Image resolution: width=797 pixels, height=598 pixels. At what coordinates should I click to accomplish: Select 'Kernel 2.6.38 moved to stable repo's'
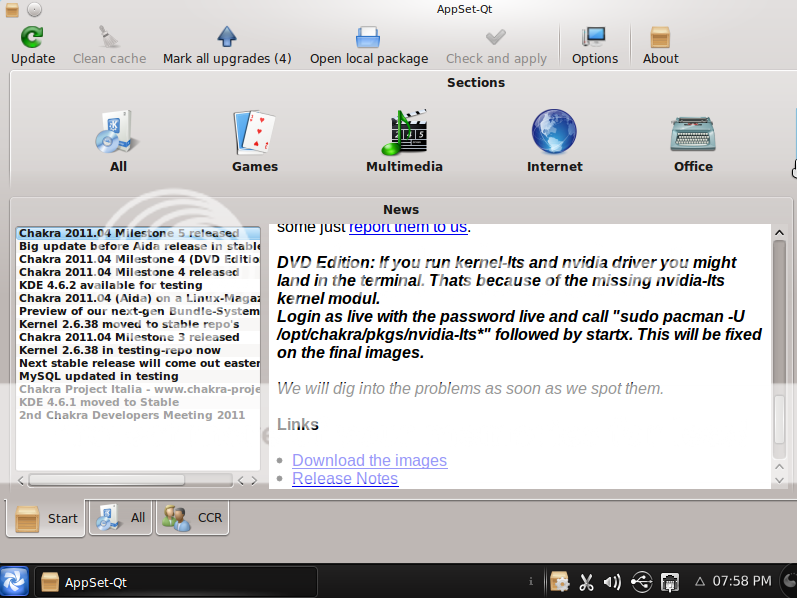click(138, 324)
